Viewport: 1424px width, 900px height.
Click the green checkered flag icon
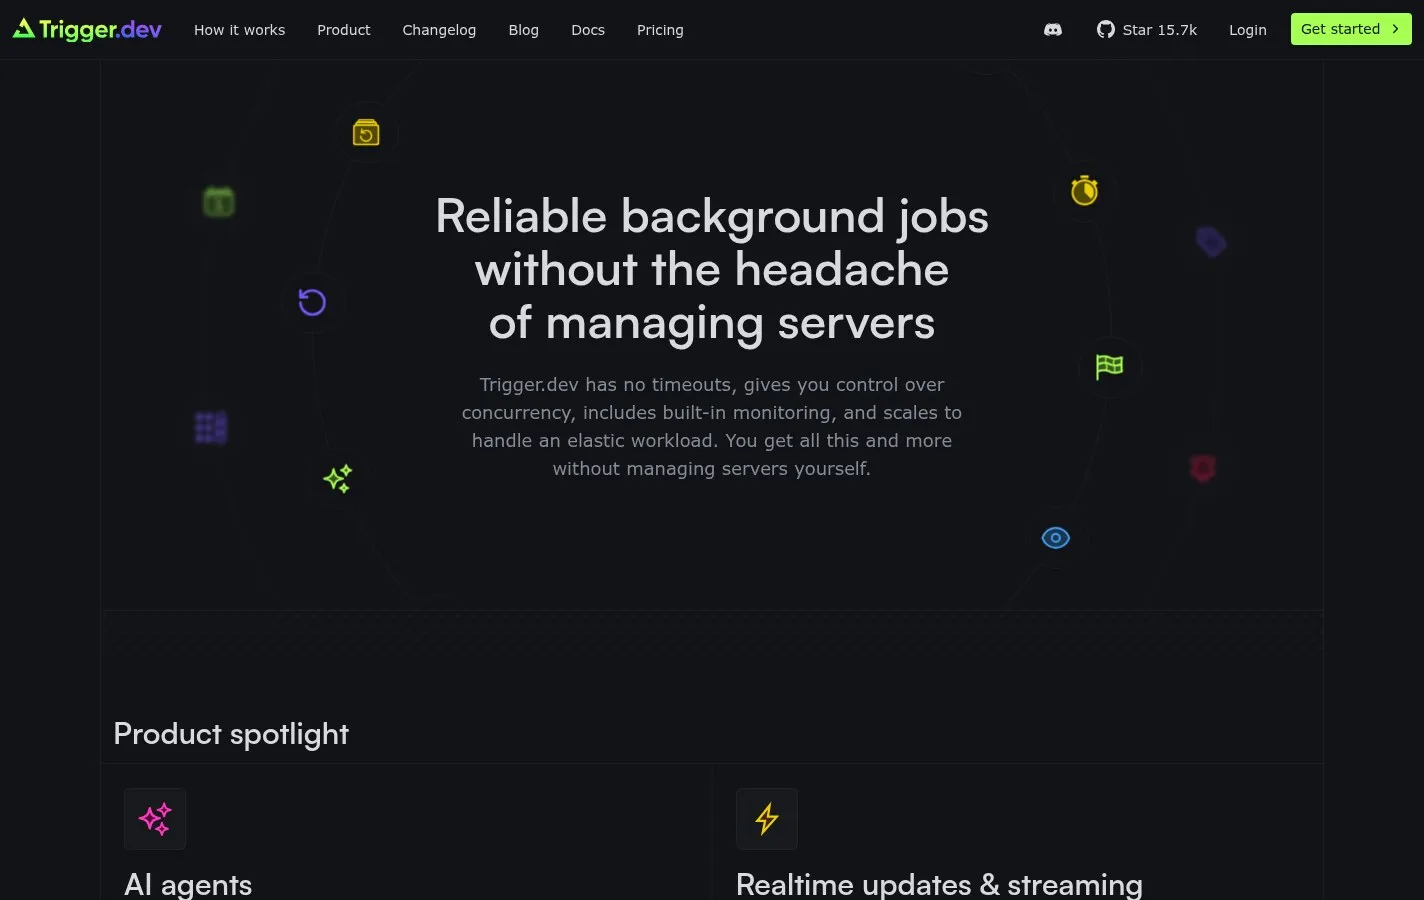pyautogui.click(x=1110, y=367)
